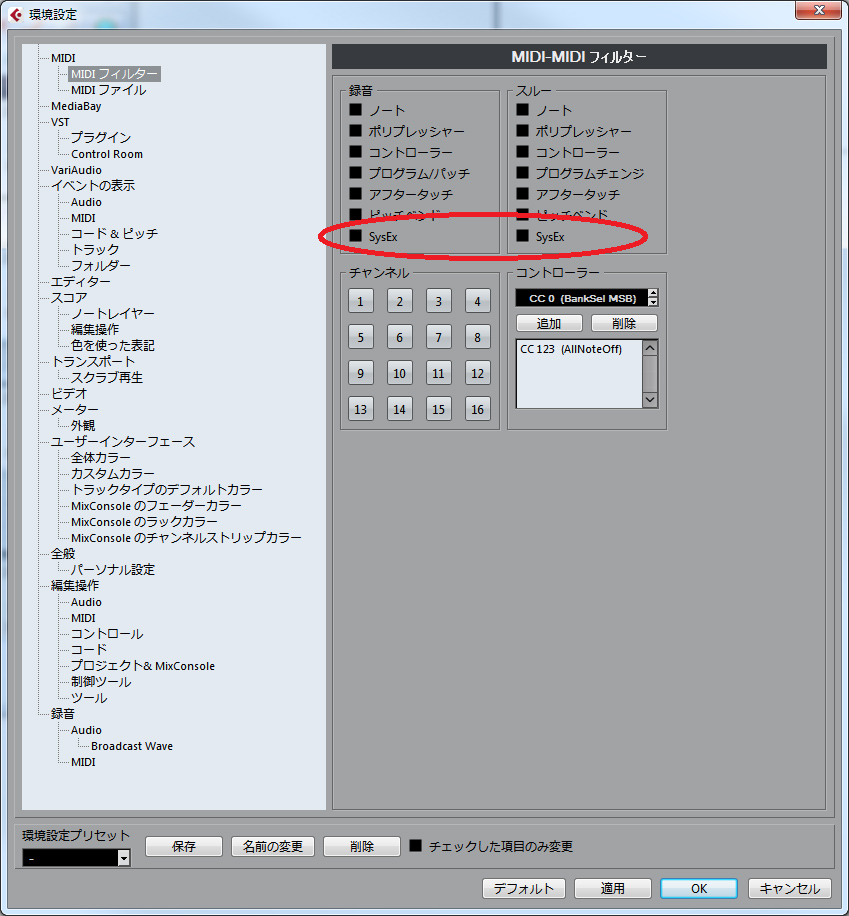The image size is (849, 916).
Task: Toggle MIDI channel 16 filter button
Action: (x=477, y=410)
